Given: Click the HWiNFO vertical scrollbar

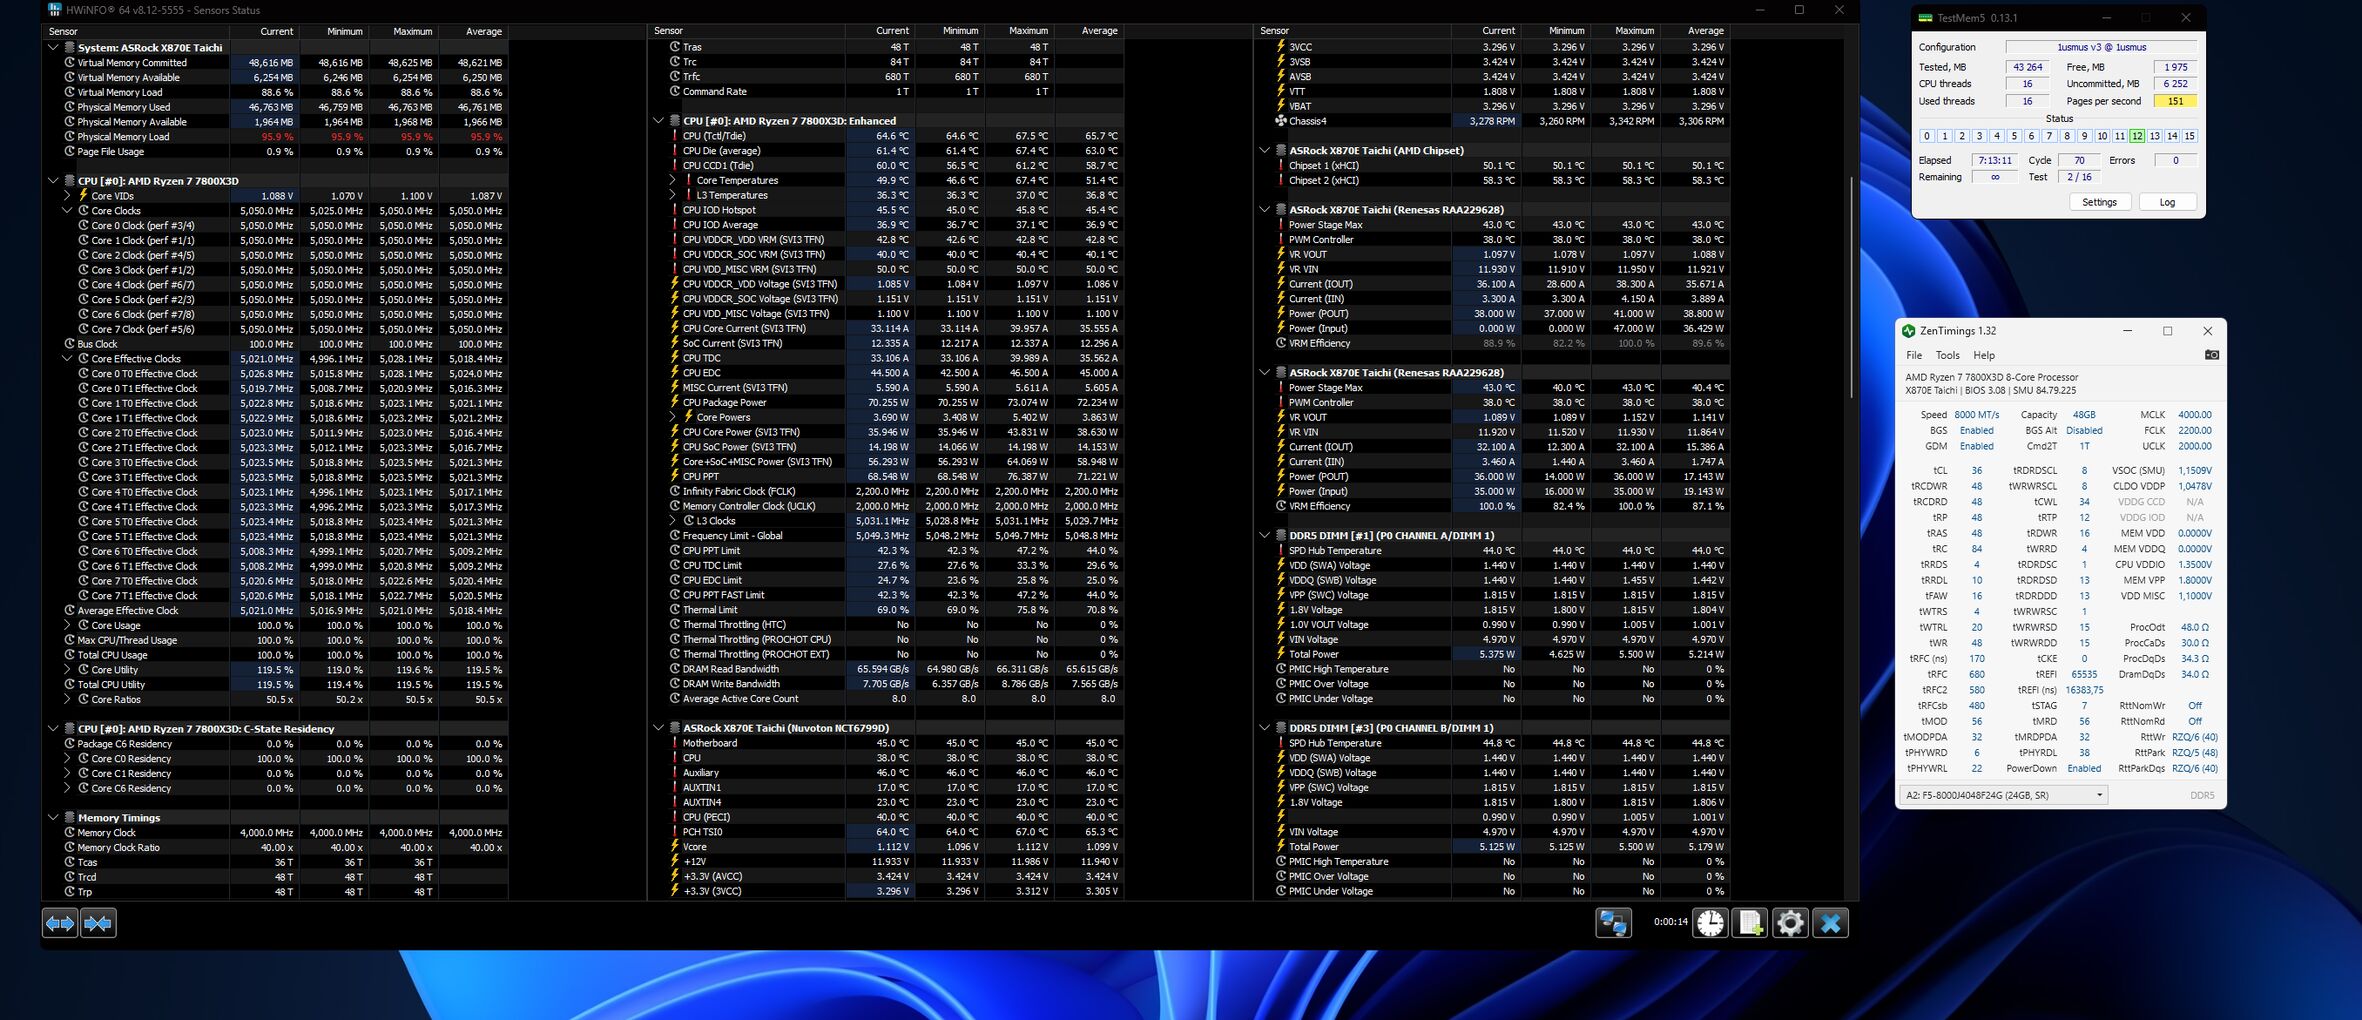Looking at the screenshot, I should coord(1851,290).
